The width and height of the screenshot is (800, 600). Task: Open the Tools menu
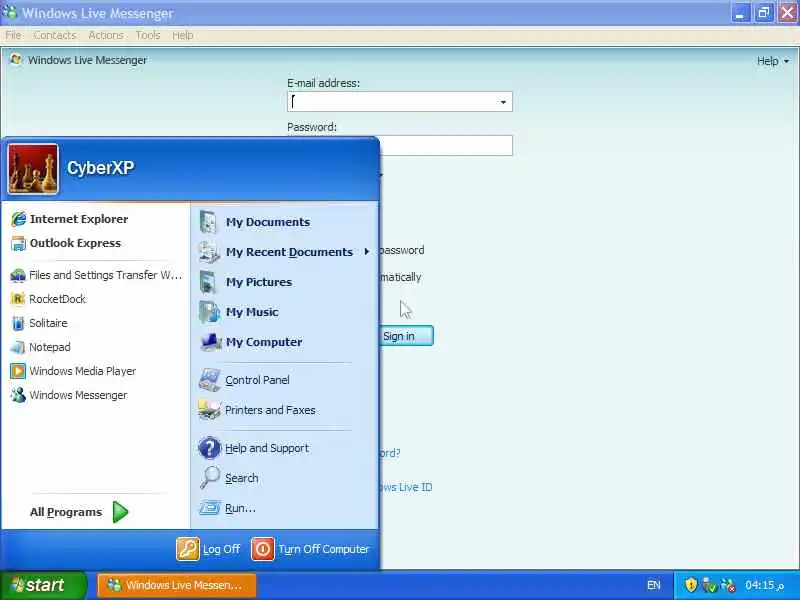pyautogui.click(x=148, y=35)
